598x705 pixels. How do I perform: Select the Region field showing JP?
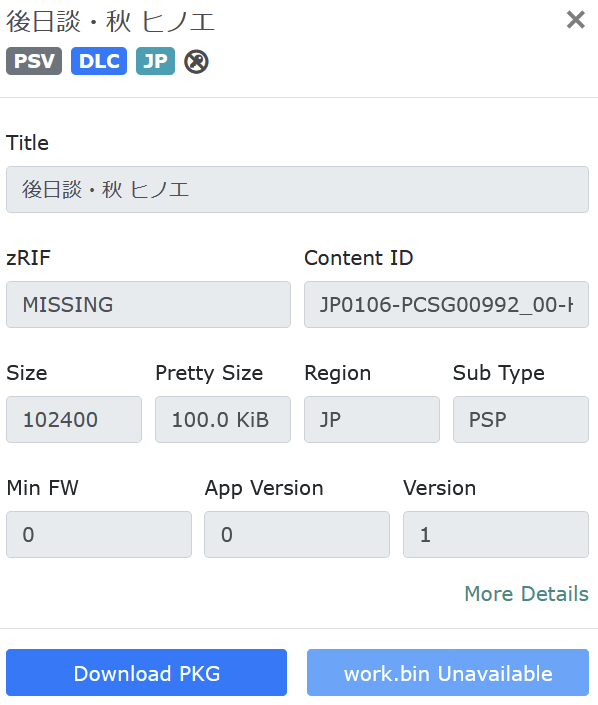tap(372, 419)
